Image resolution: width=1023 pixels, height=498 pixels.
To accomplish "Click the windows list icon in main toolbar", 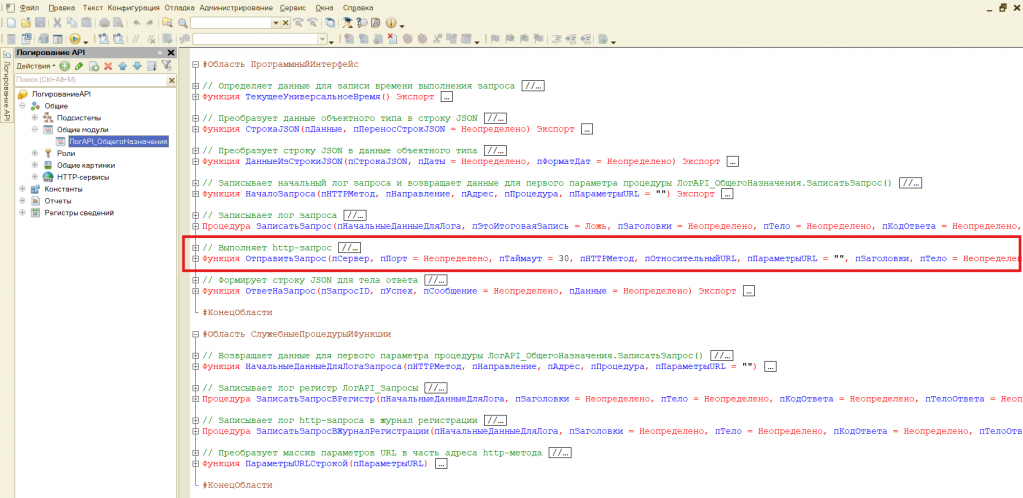I will [330, 23].
